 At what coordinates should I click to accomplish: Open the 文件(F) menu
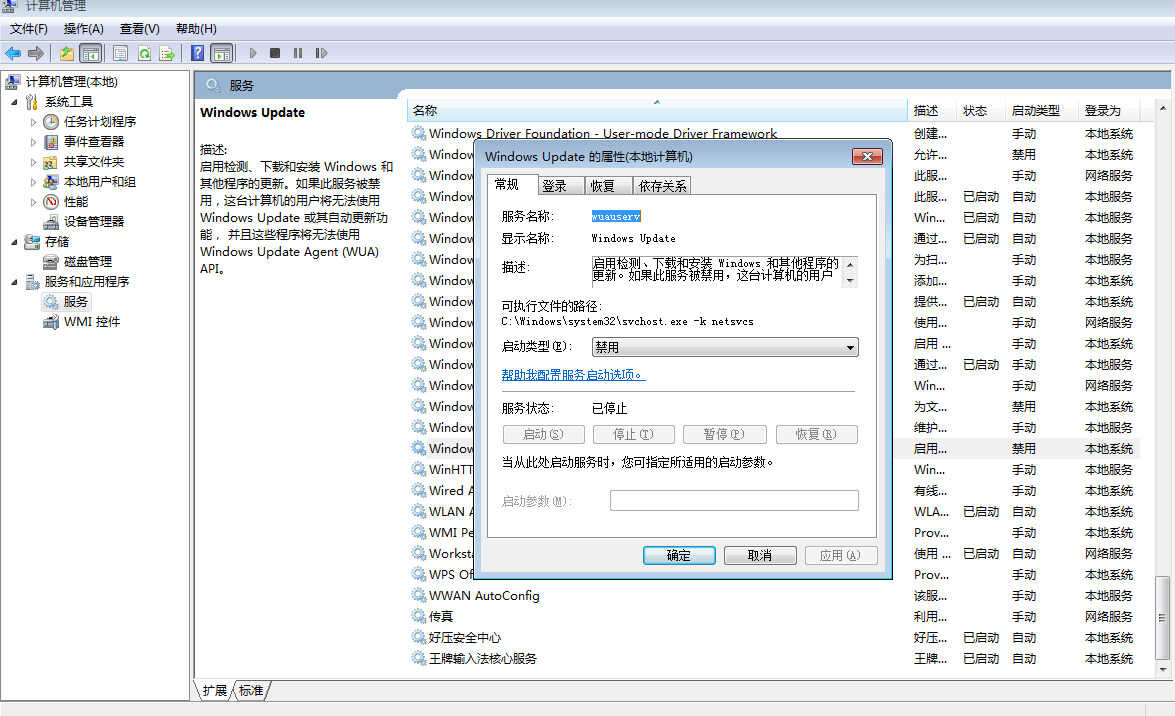click(x=28, y=28)
